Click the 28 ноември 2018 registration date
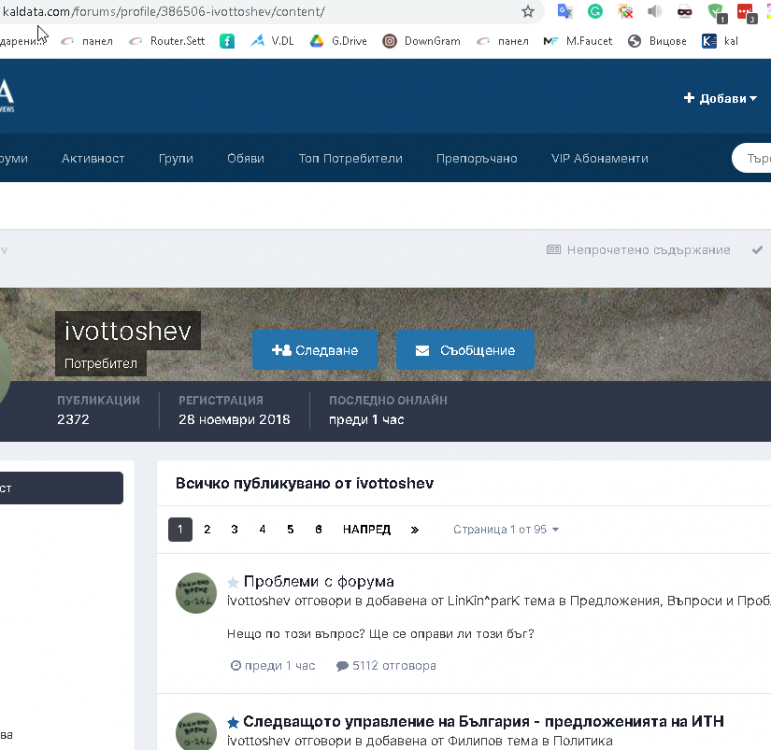This screenshot has width=771, height=750. [234, 419]
